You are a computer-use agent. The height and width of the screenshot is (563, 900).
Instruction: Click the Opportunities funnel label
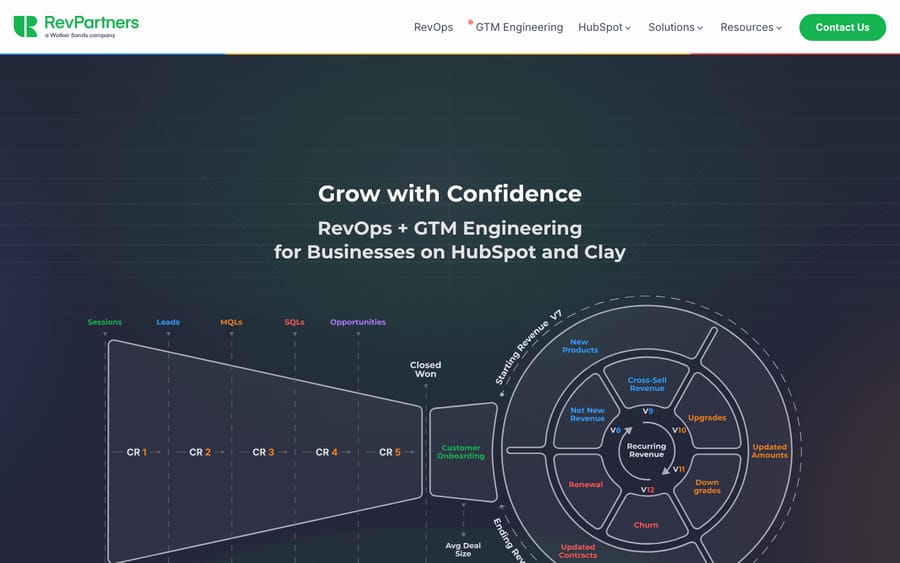[358, 322]
